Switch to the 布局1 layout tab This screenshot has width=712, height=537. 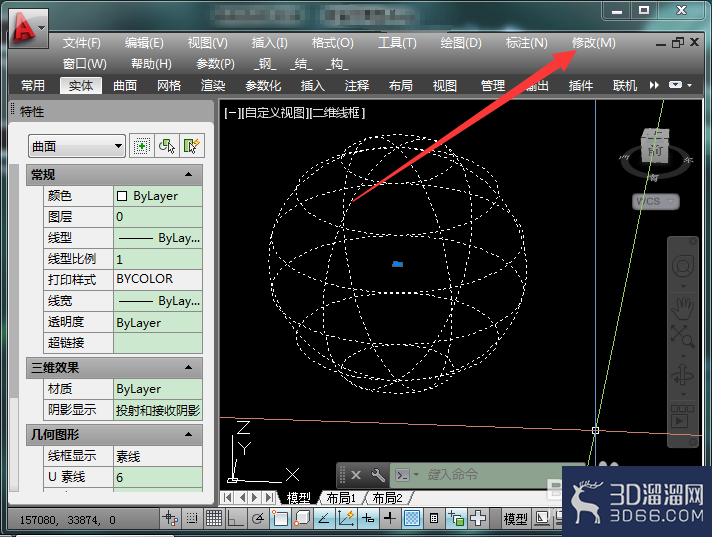341,498
